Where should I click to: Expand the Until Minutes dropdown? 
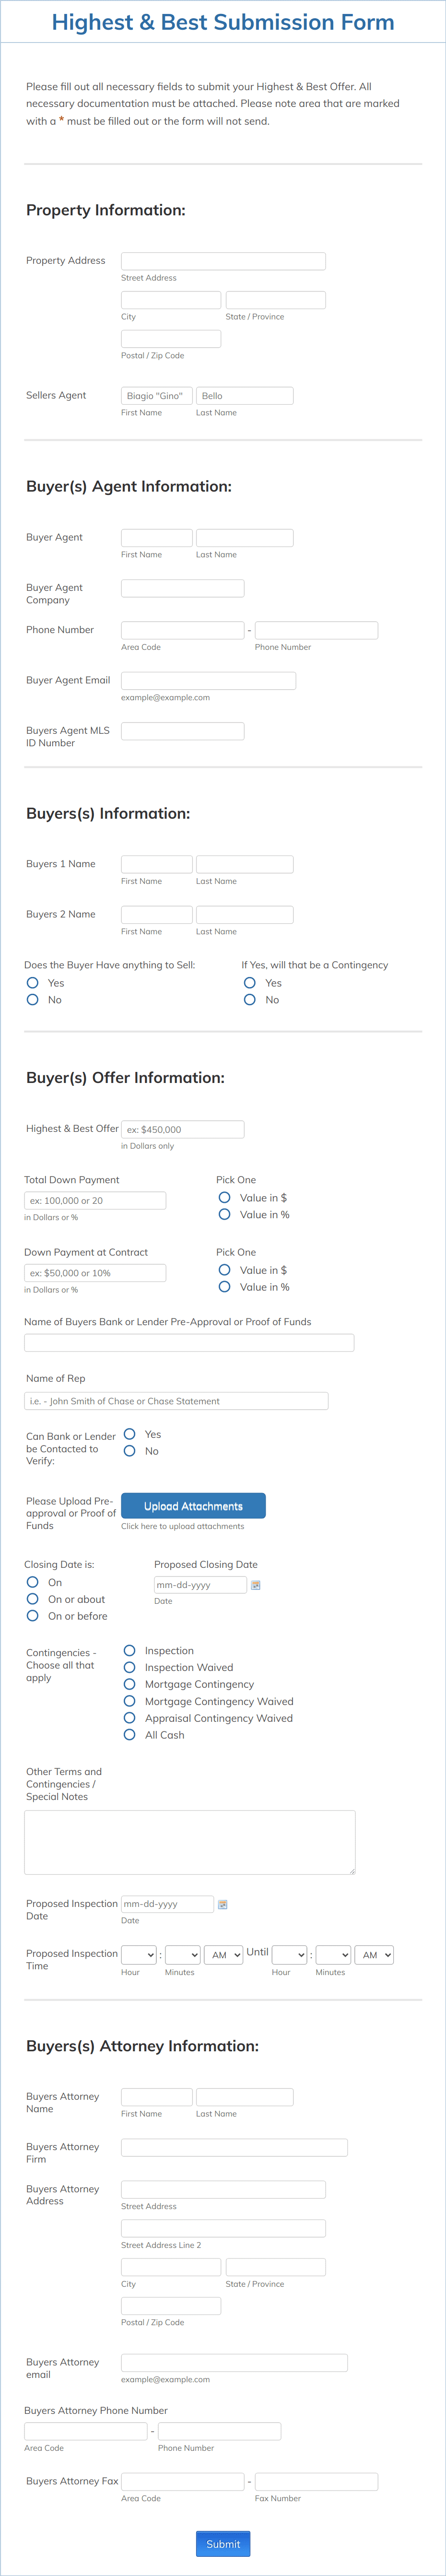coord(333,1955)
